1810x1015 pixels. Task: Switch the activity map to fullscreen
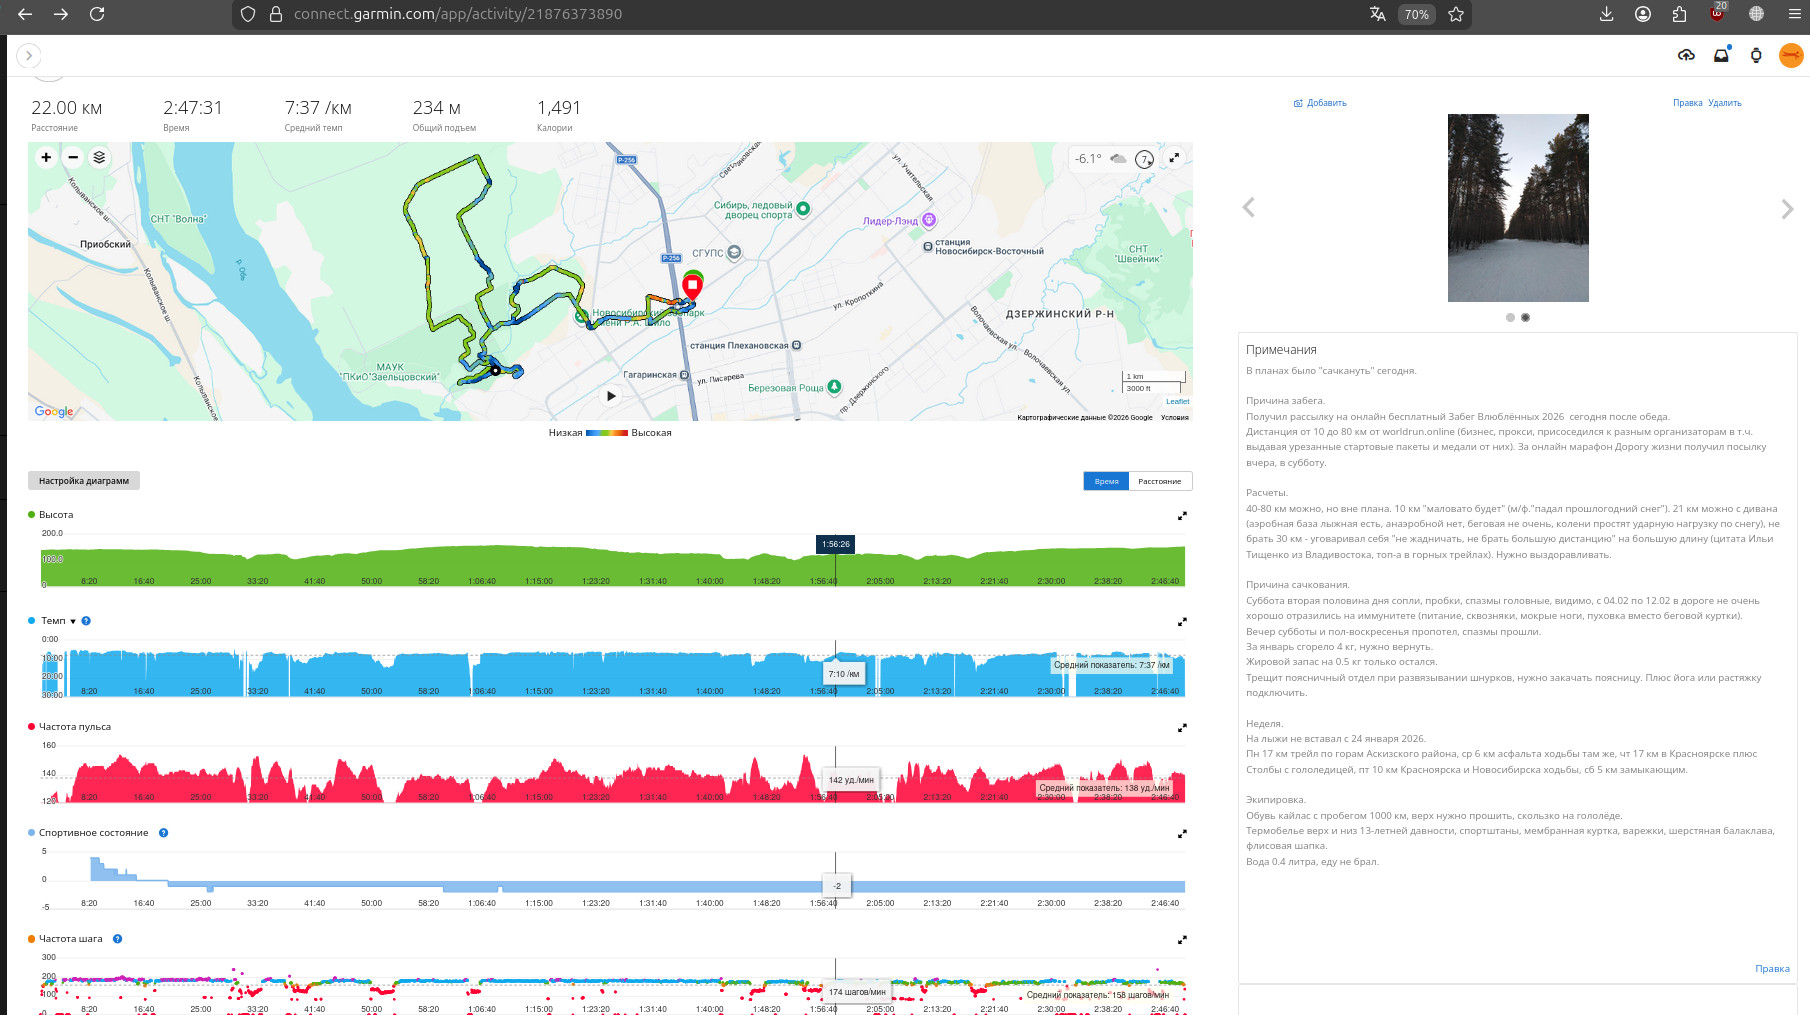click(x=1175, y=158)
